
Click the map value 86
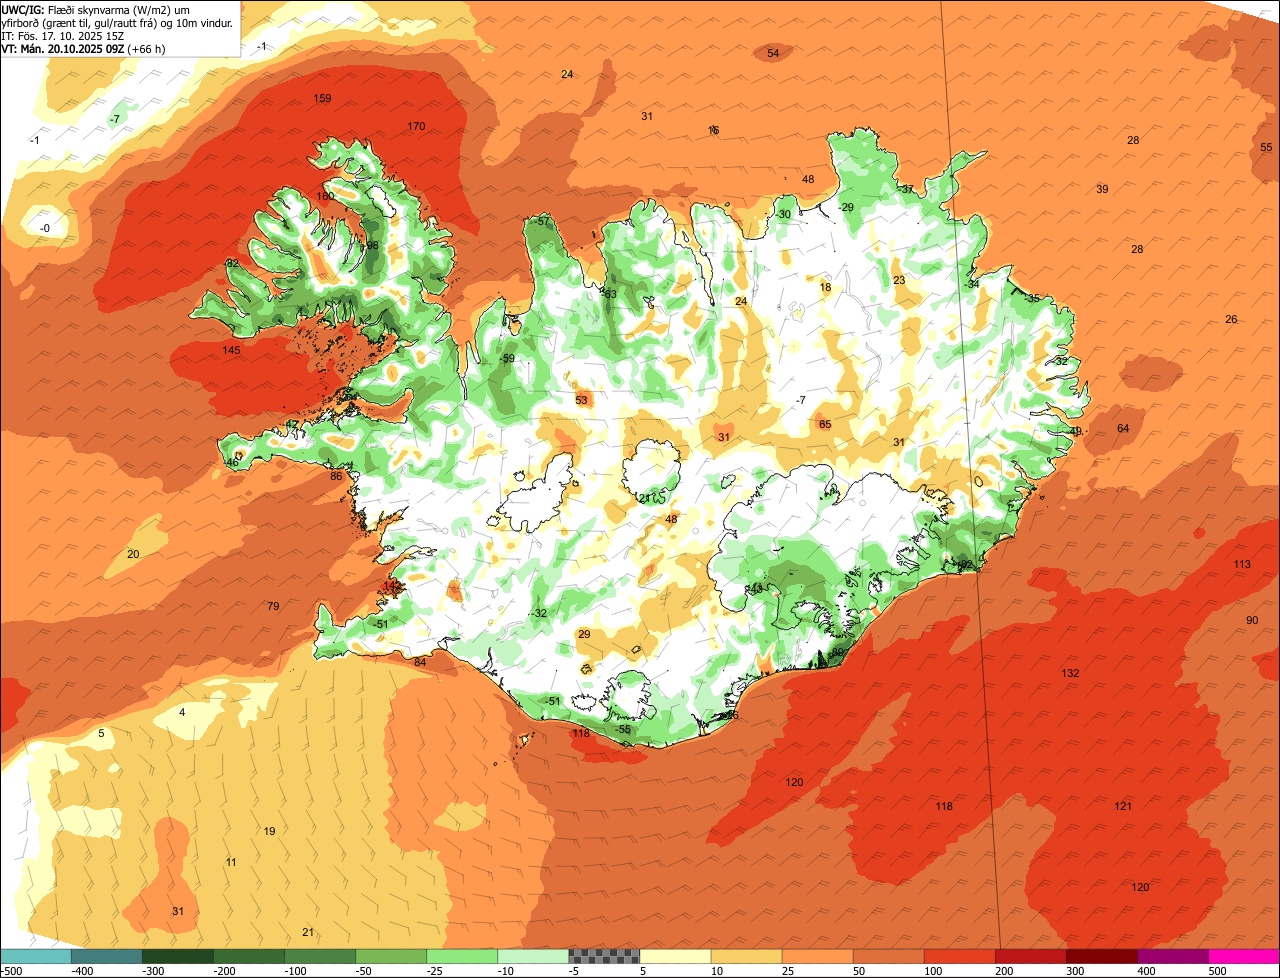coord(336,476)
